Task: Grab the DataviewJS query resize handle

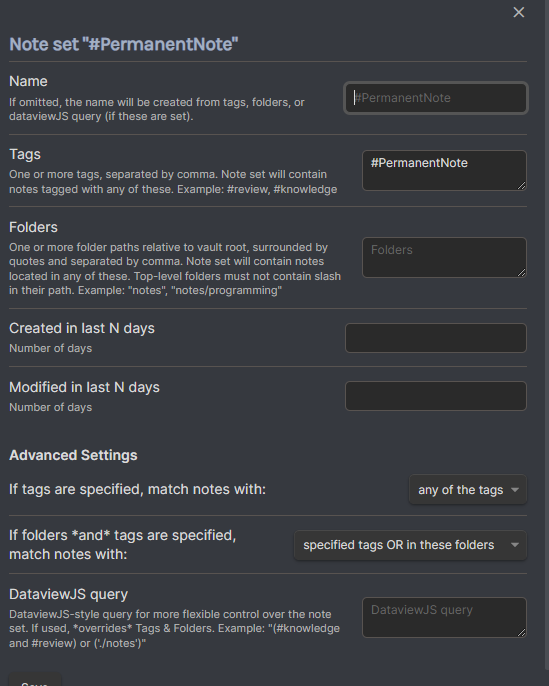Action: (x=521, y=633)
